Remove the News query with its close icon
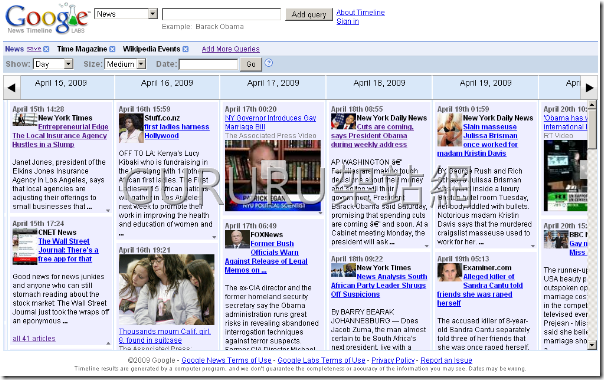 pos(46,49)
